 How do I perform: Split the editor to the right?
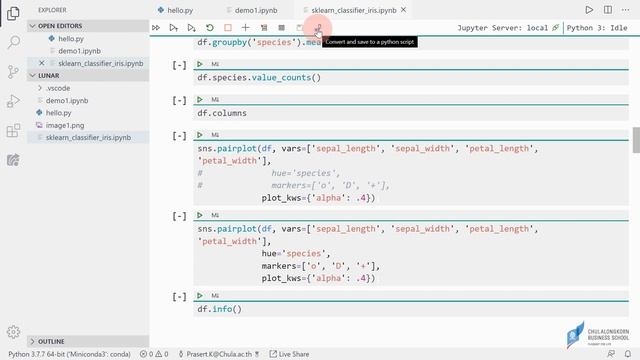[608, 10]
